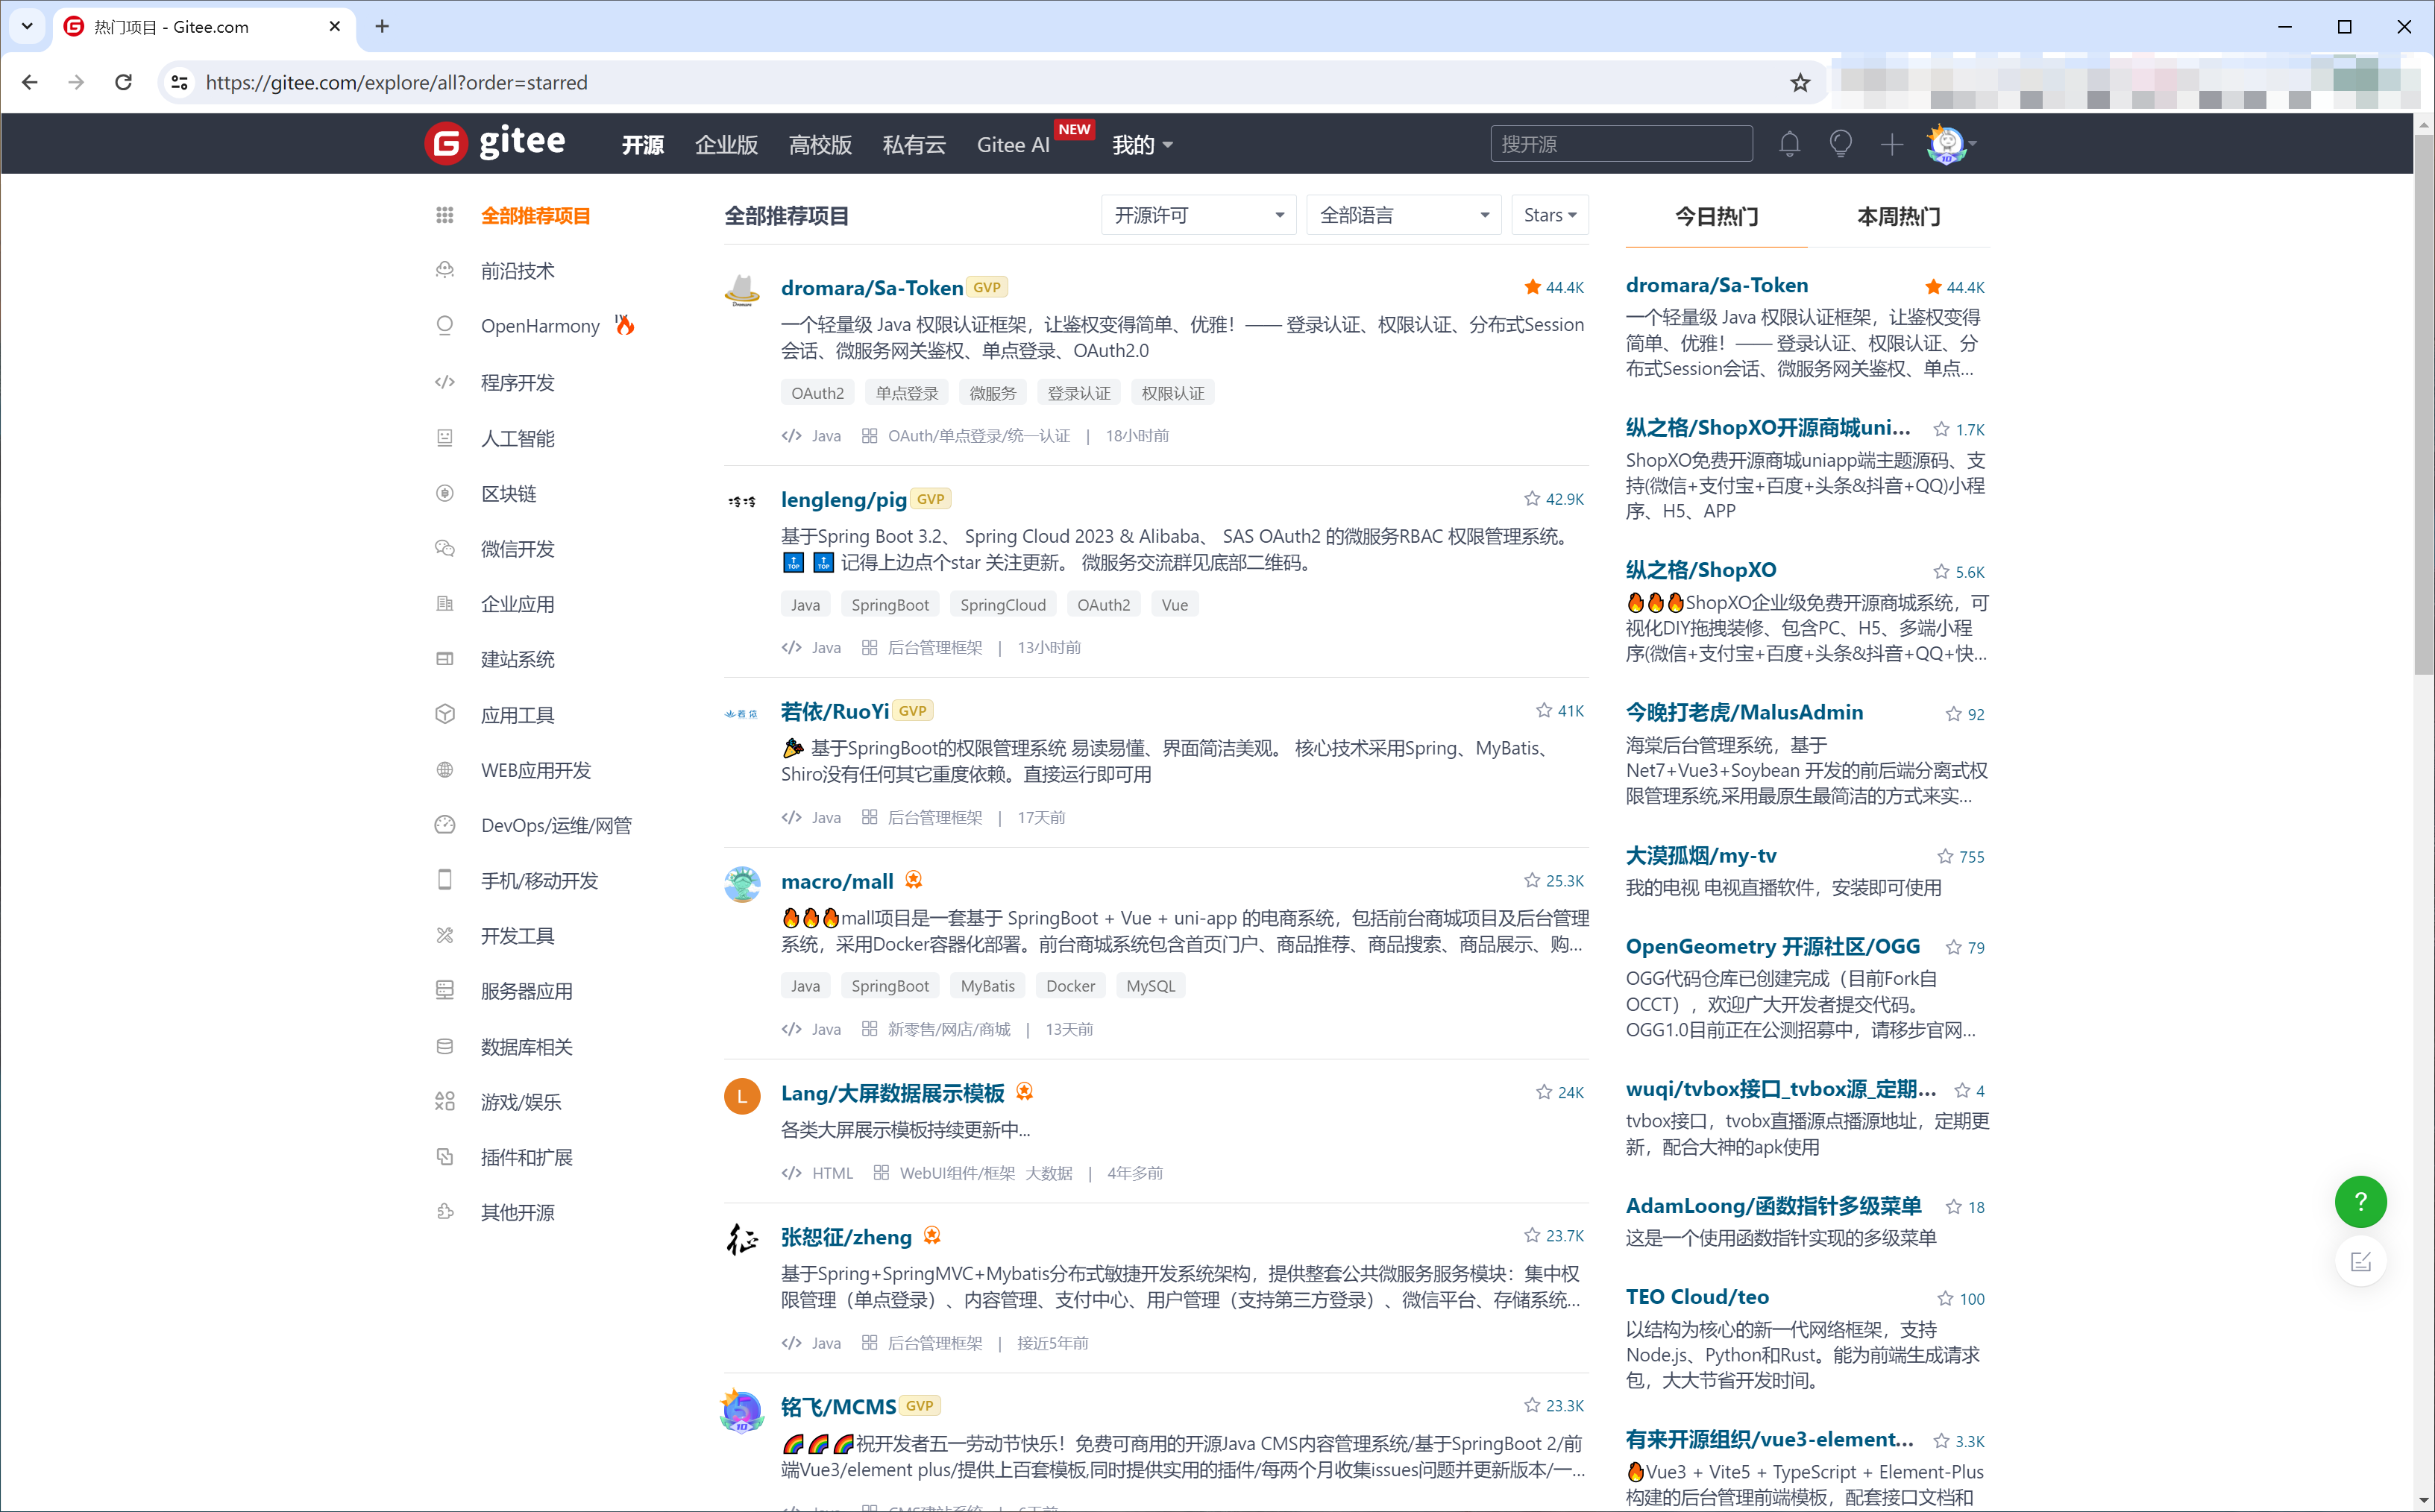
Task: Open dromara/Sa-Token in main list
Action: (x=871, y=288)
